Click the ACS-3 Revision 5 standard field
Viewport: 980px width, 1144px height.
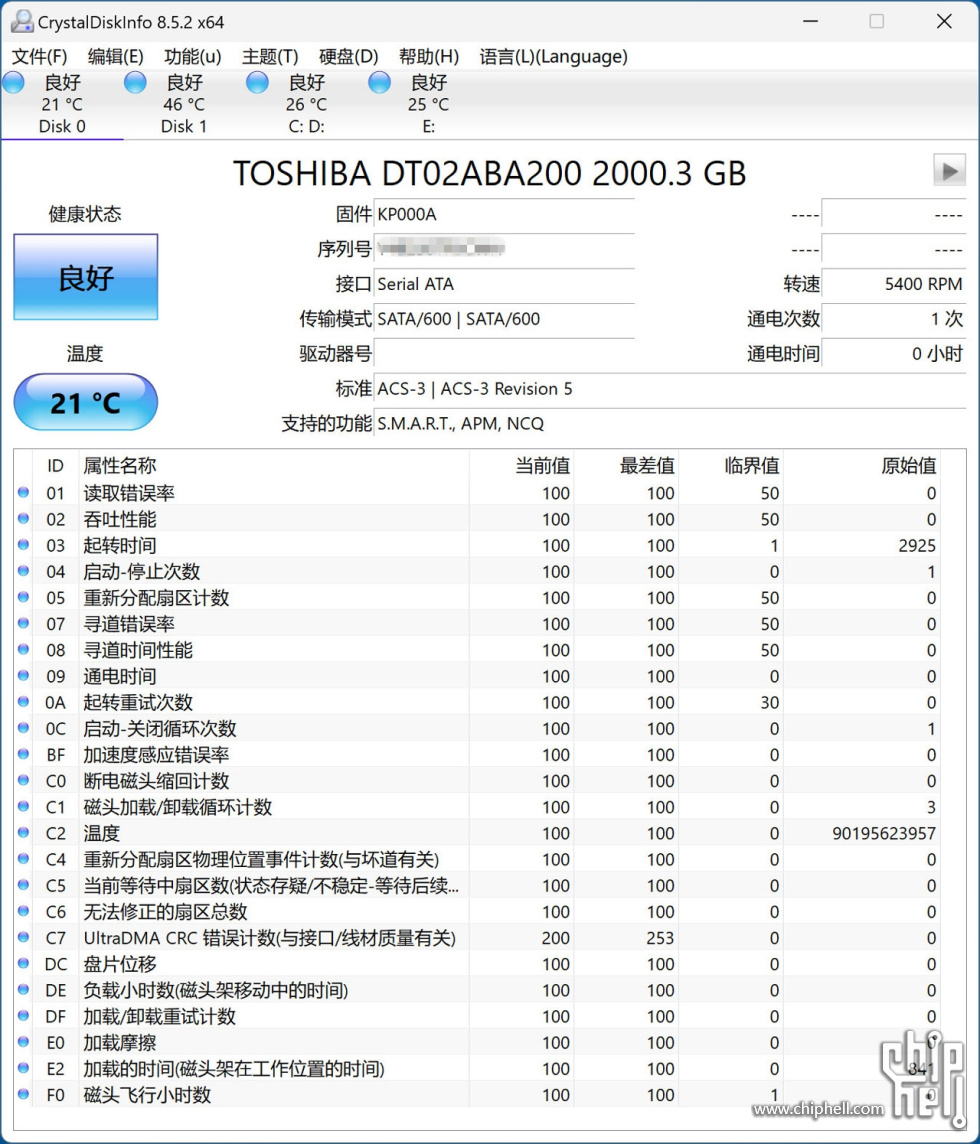tap(670, 389)
